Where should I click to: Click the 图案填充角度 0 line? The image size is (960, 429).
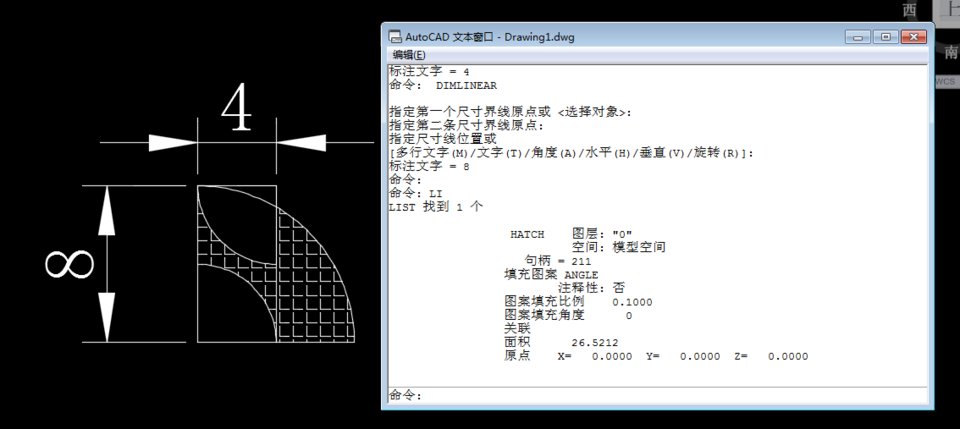pos(568,316)
